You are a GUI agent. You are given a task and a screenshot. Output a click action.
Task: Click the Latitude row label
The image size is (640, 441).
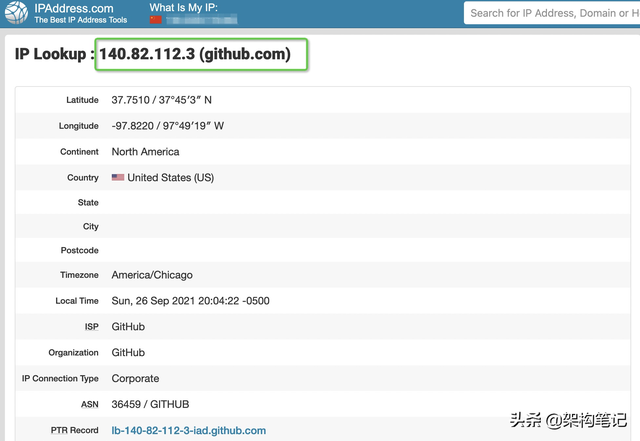(x=82, y=100)
